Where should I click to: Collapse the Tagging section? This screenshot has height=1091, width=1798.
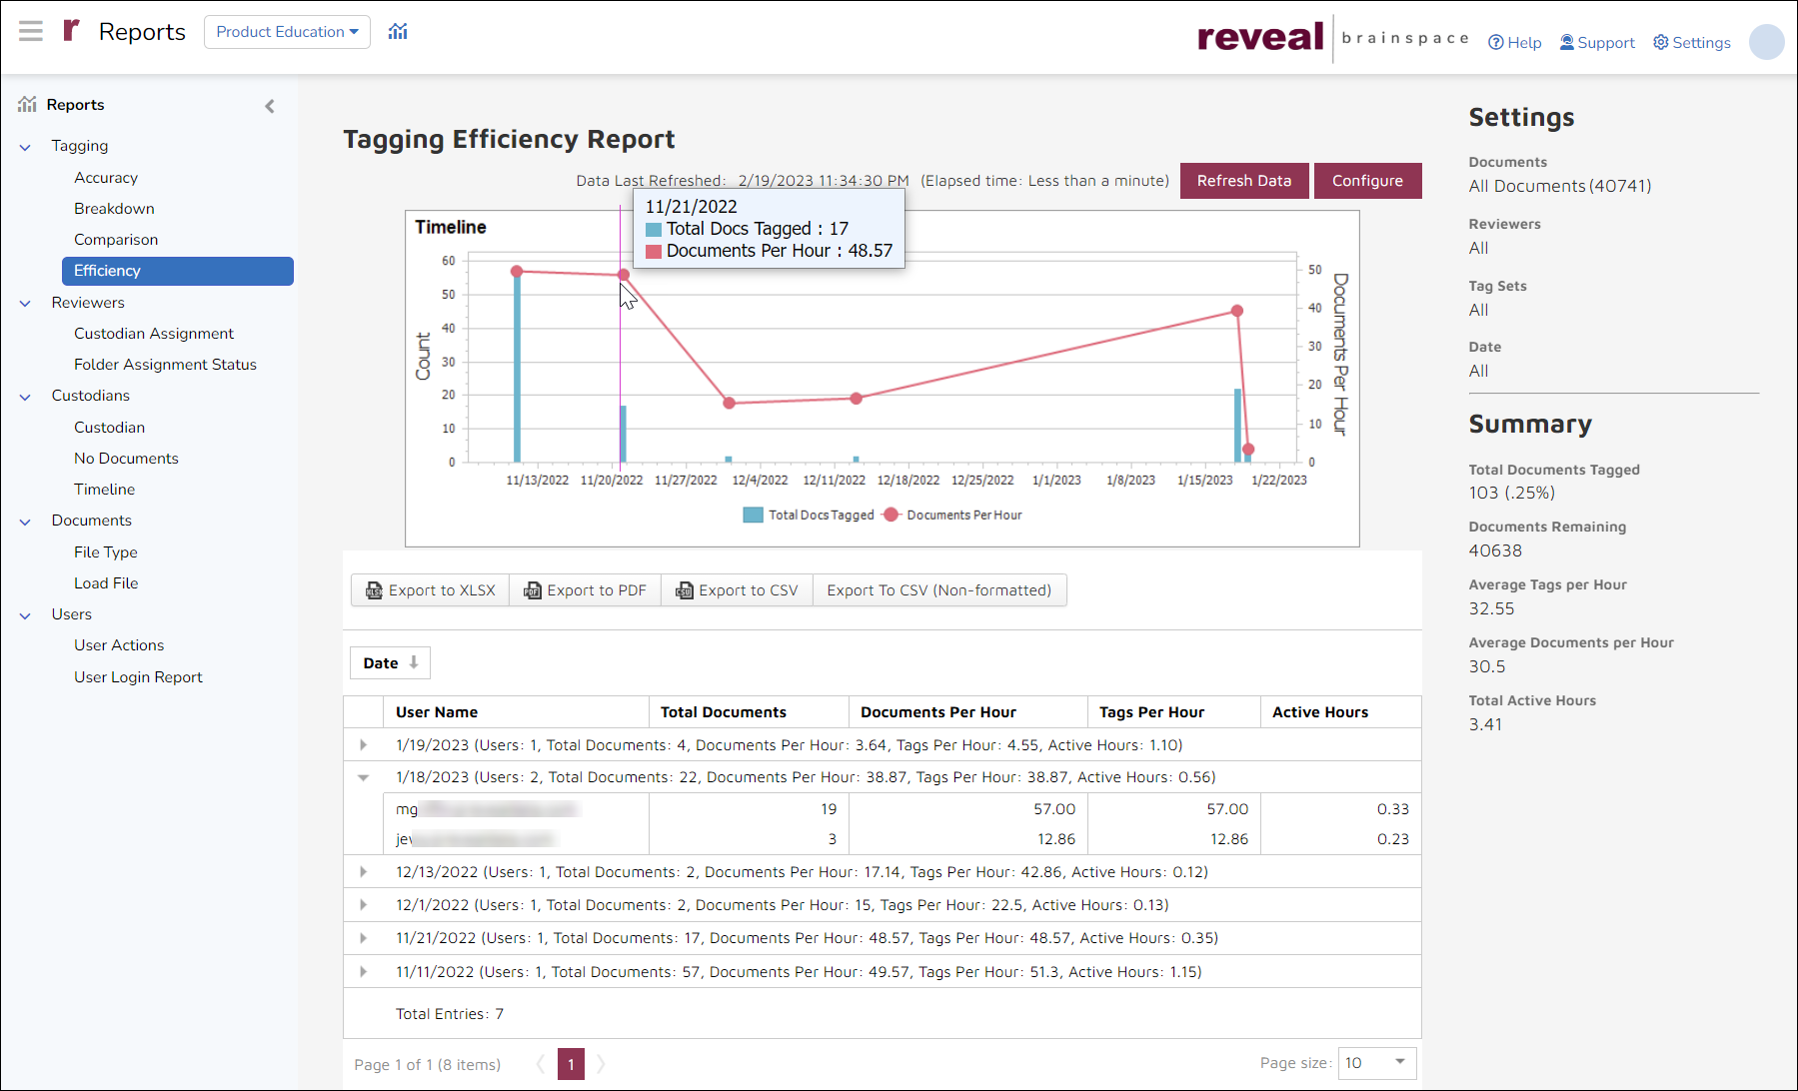[25, 147]
